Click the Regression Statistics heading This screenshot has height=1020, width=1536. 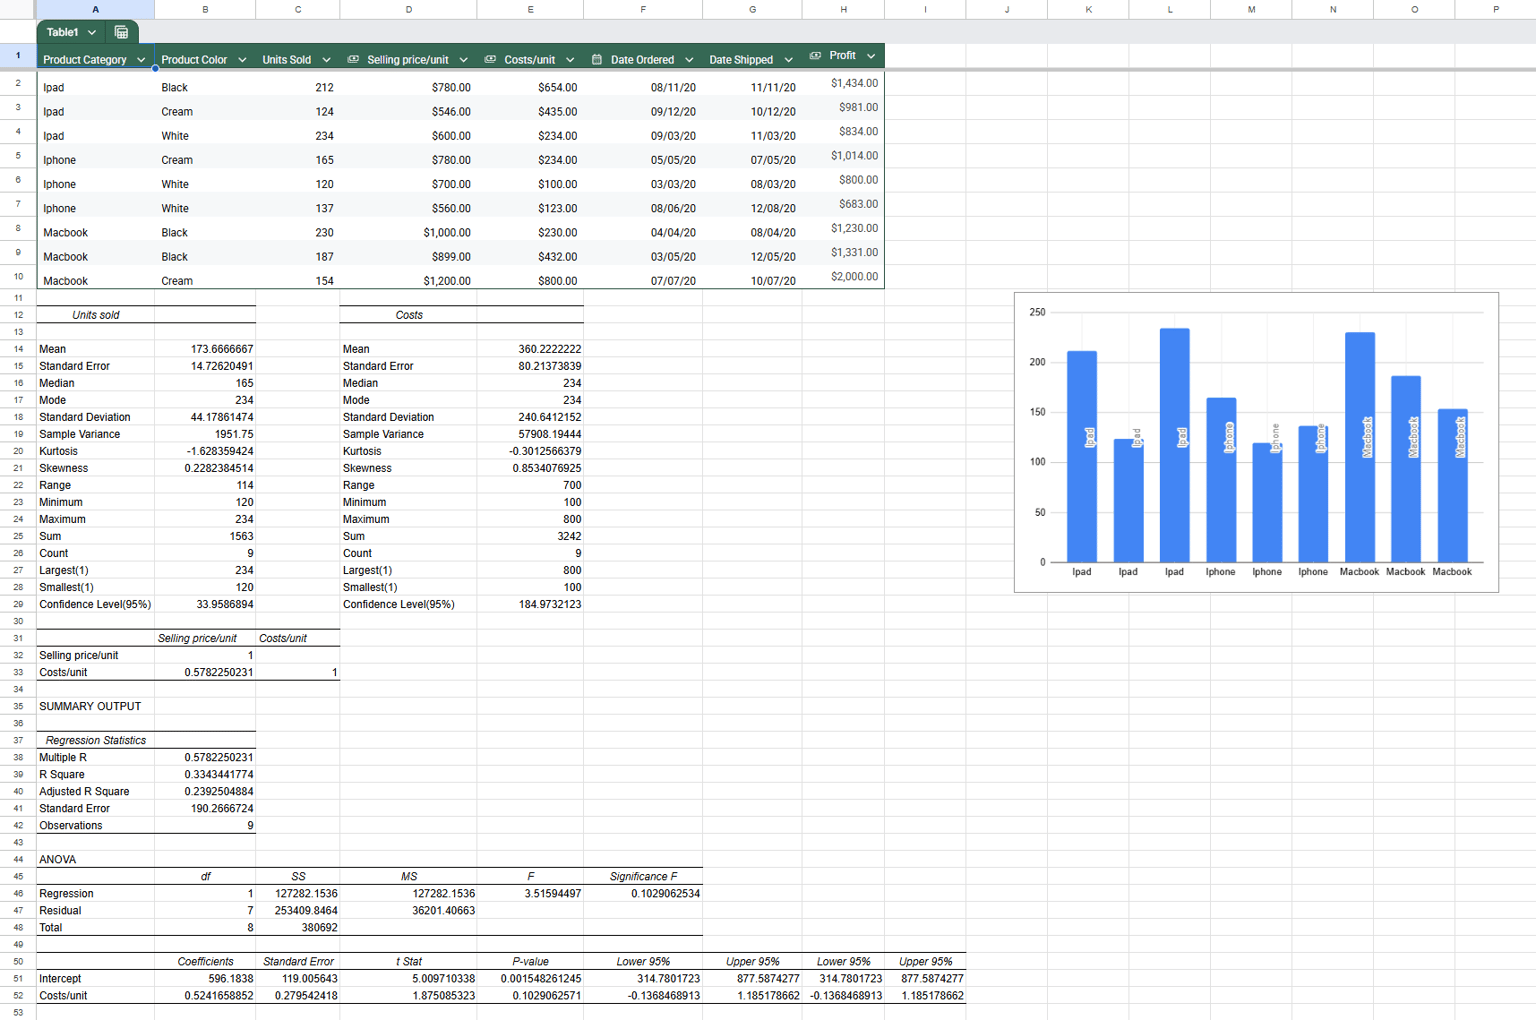coord(96,740)
